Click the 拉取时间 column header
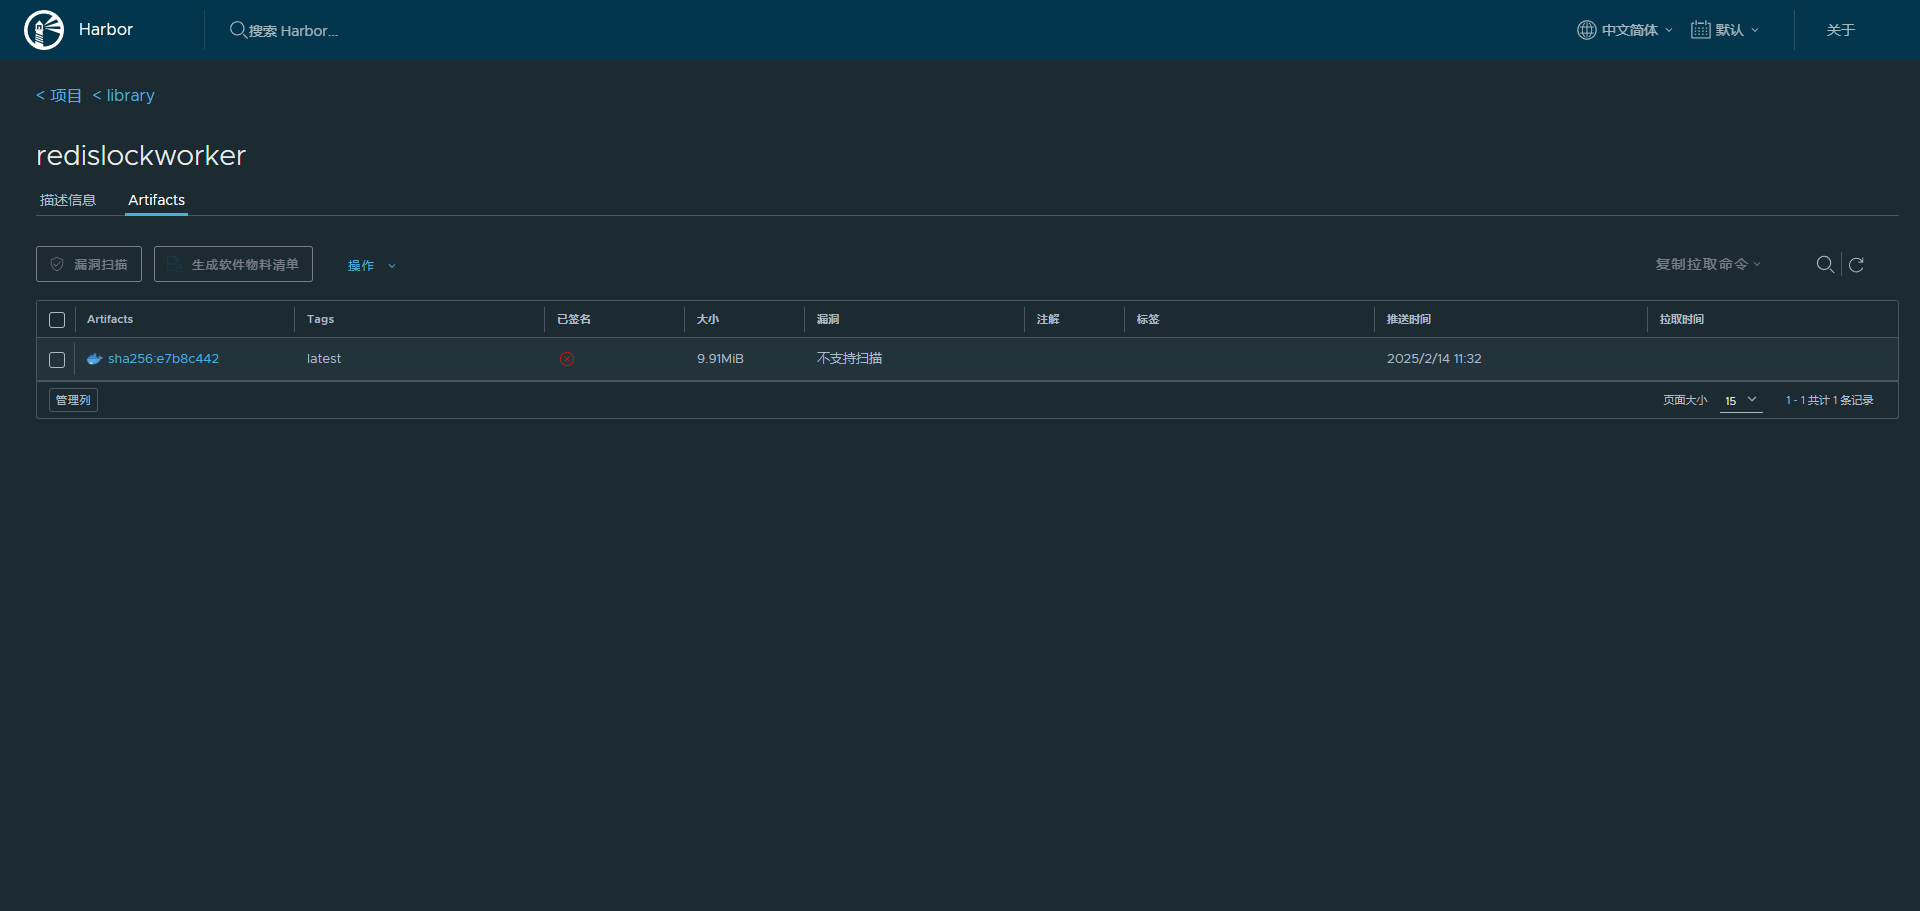 click(1682, 319)
